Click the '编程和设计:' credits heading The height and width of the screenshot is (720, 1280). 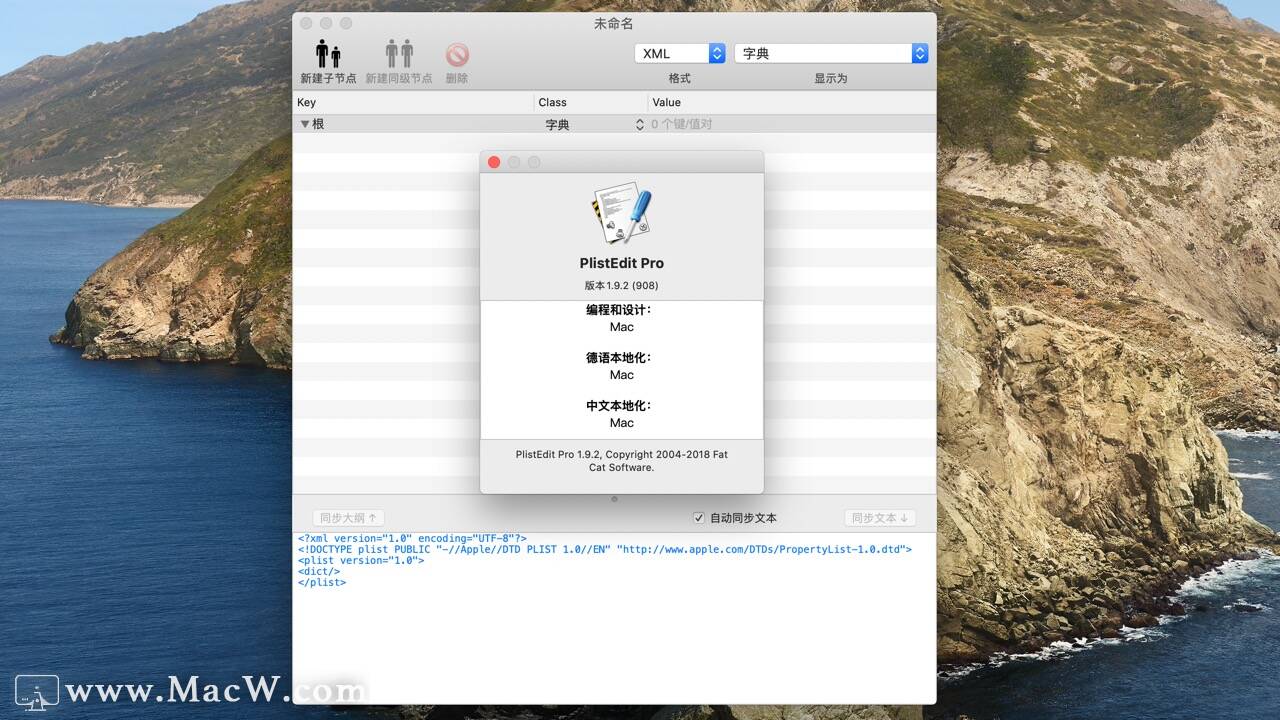[x=619, y=310]
